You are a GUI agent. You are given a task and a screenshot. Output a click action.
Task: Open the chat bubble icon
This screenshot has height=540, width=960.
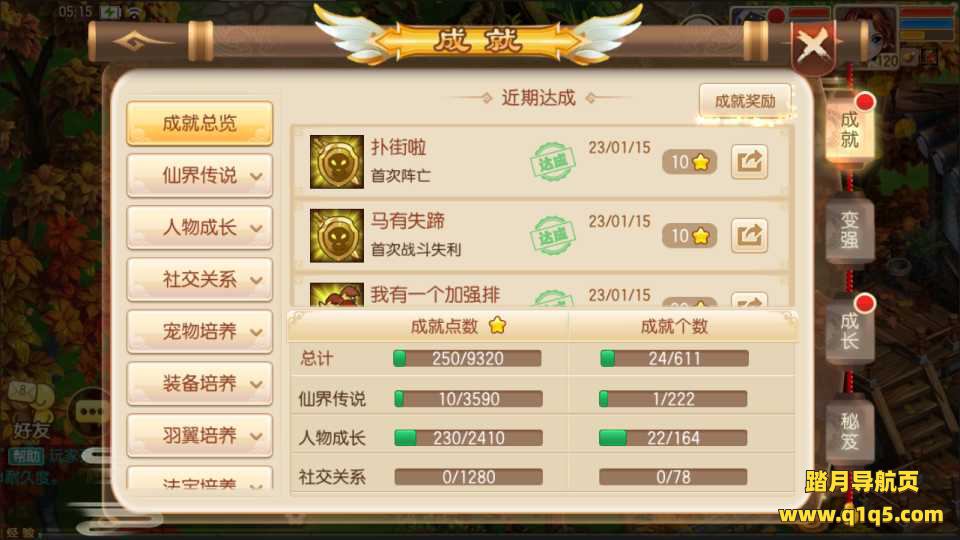coord(92,412)
